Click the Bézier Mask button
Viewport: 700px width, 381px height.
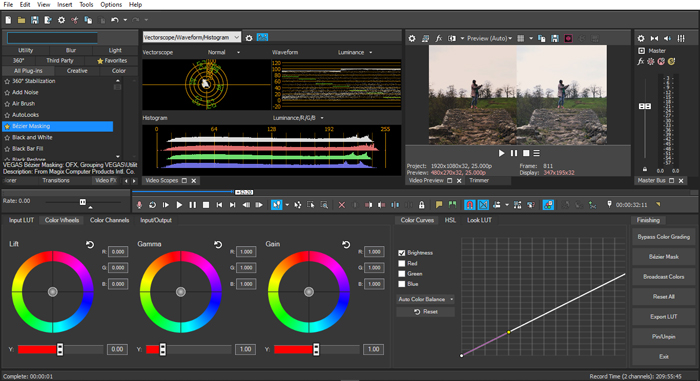663,257
